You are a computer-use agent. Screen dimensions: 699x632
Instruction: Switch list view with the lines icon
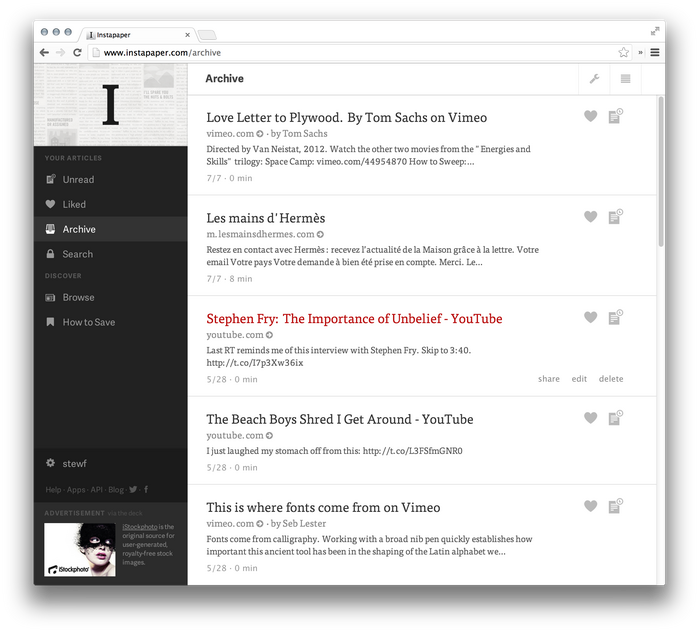(x=625, y=79)
